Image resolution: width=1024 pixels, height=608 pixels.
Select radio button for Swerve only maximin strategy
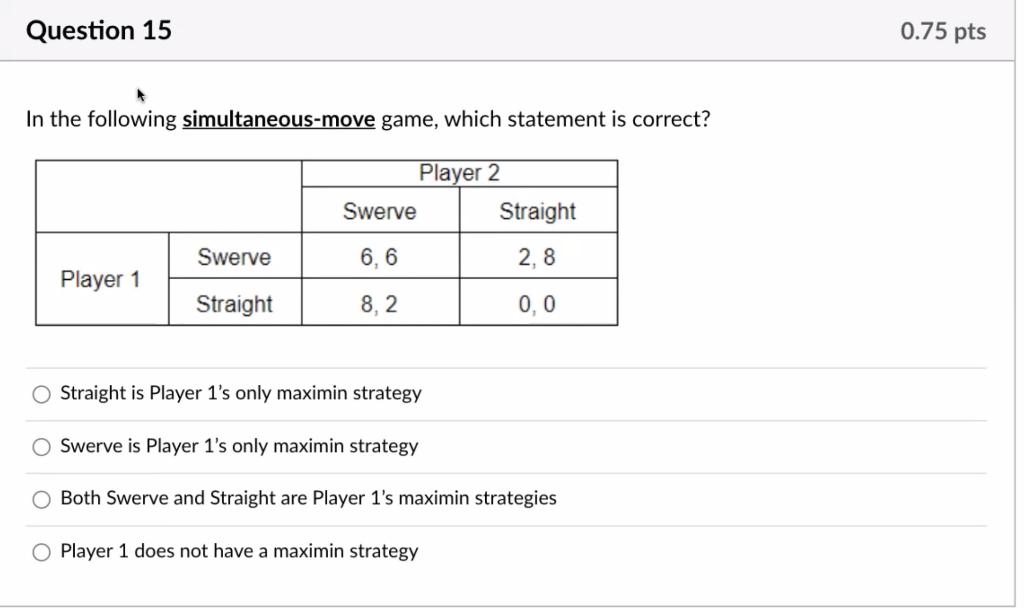(42, 447)
